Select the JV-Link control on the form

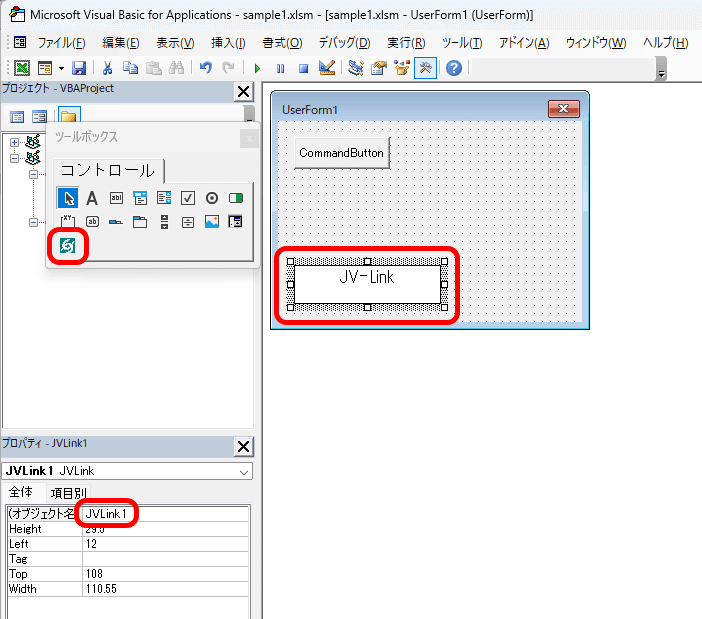[x=367, y=284]
